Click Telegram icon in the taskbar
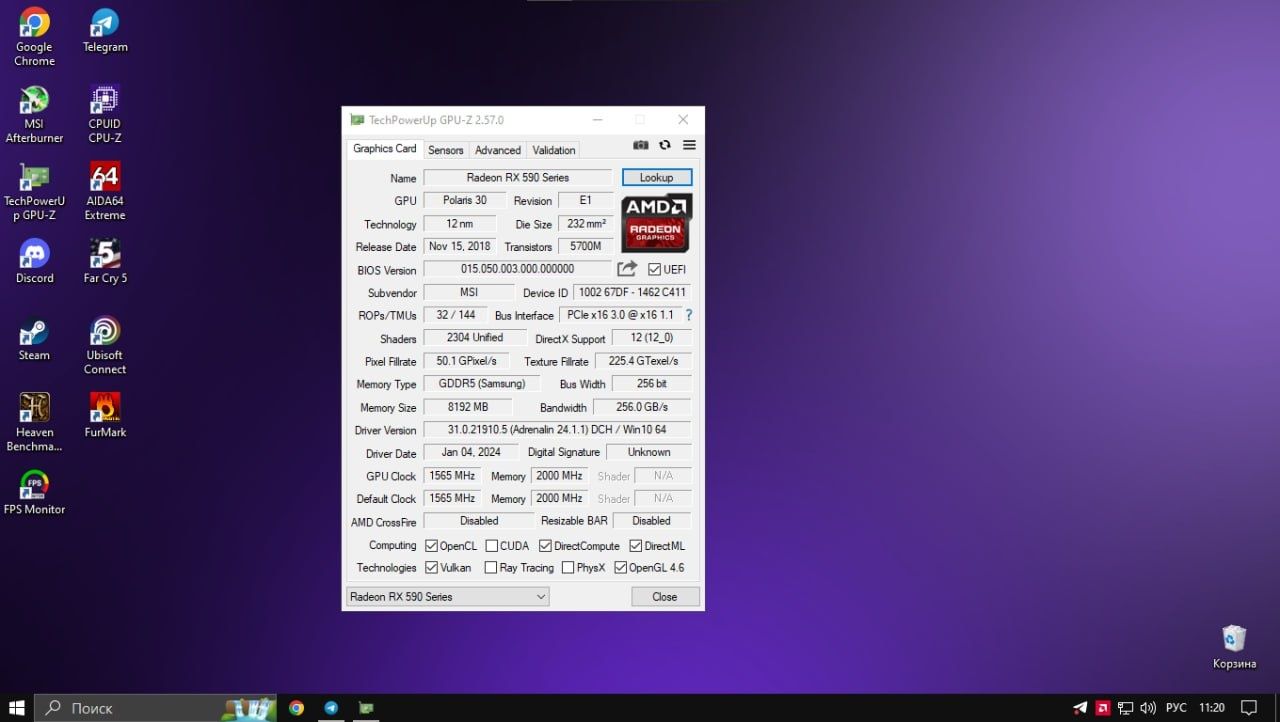This screenshot has height=722, width=1280. (331, 708)
